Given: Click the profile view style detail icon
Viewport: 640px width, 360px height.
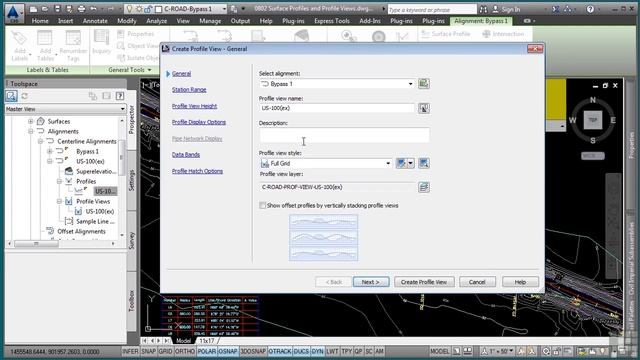Looking at the screenshot, I should (424, 163).
